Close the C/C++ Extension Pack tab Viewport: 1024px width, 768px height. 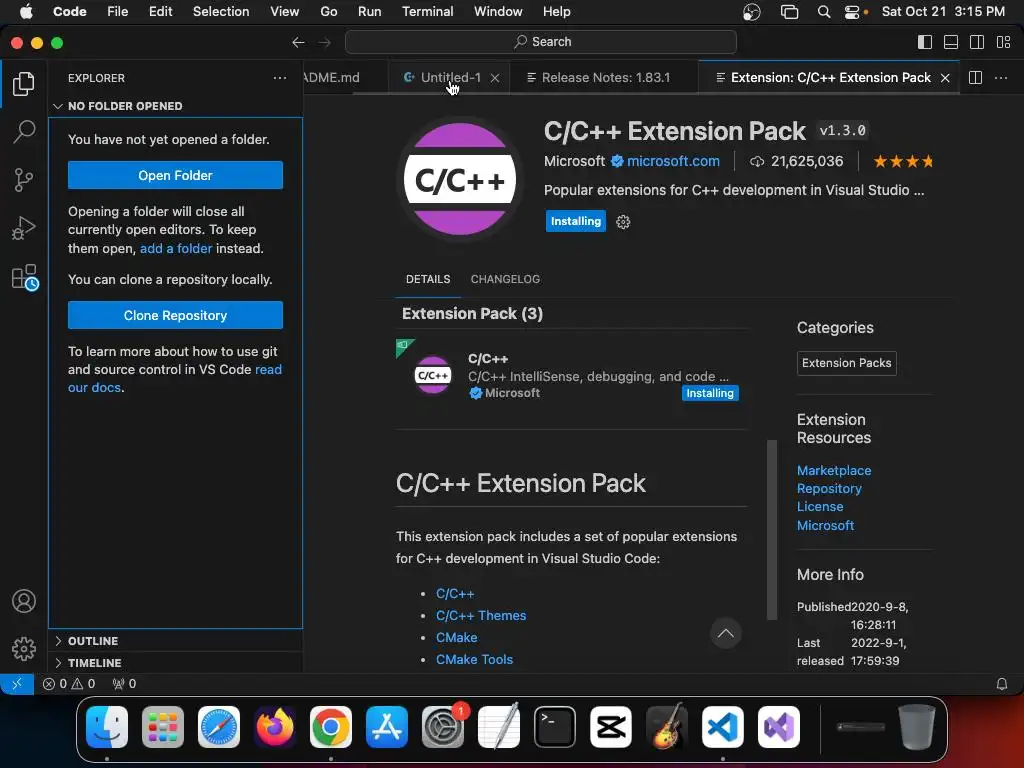[945, 78]
